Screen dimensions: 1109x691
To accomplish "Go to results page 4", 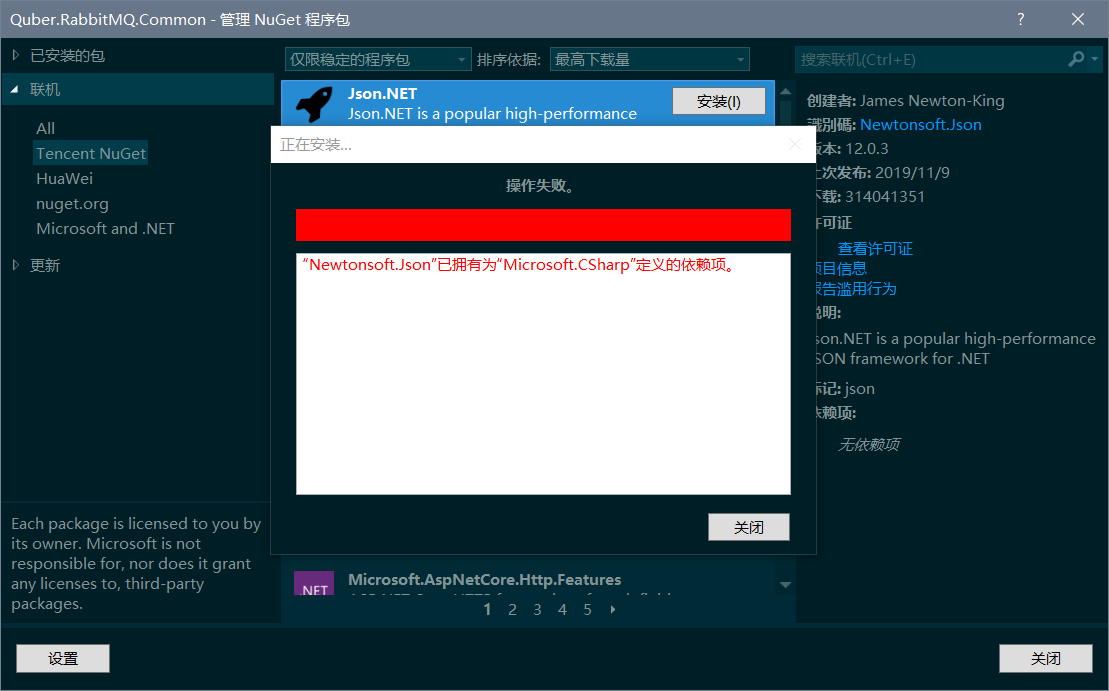I will (x=562, y=610).
